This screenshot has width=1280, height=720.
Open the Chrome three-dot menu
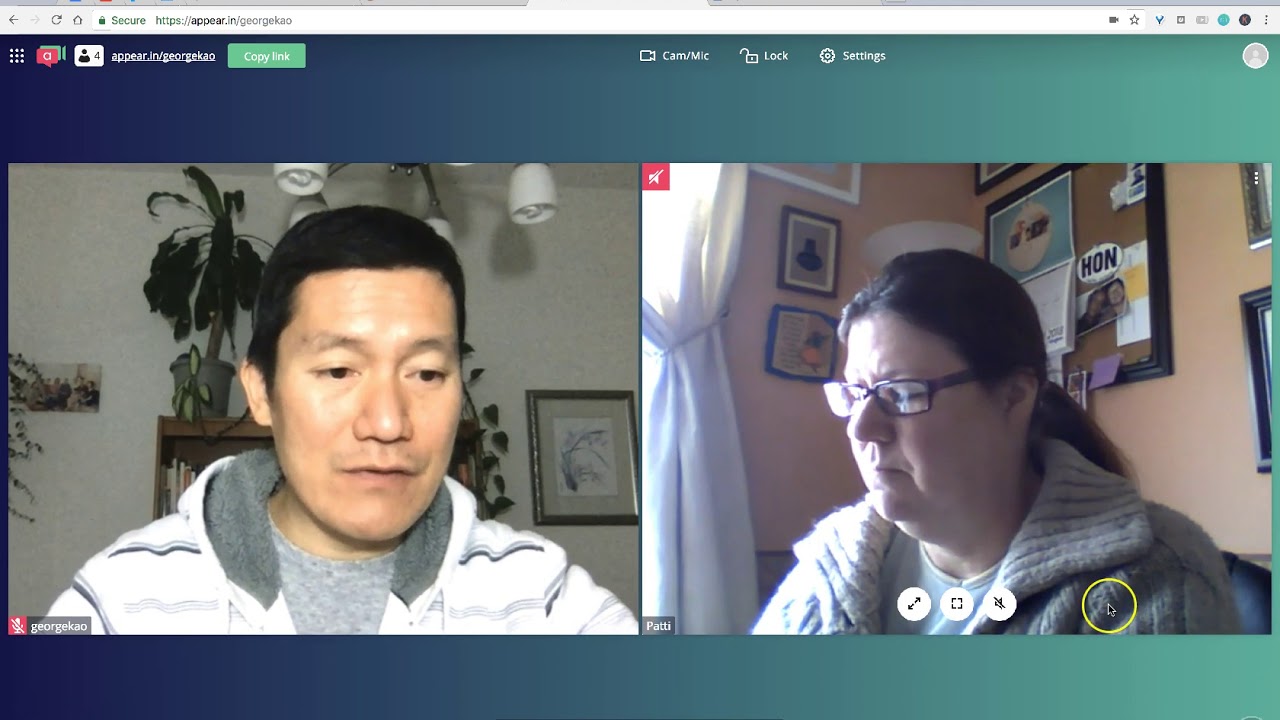tap(1266, 20)
